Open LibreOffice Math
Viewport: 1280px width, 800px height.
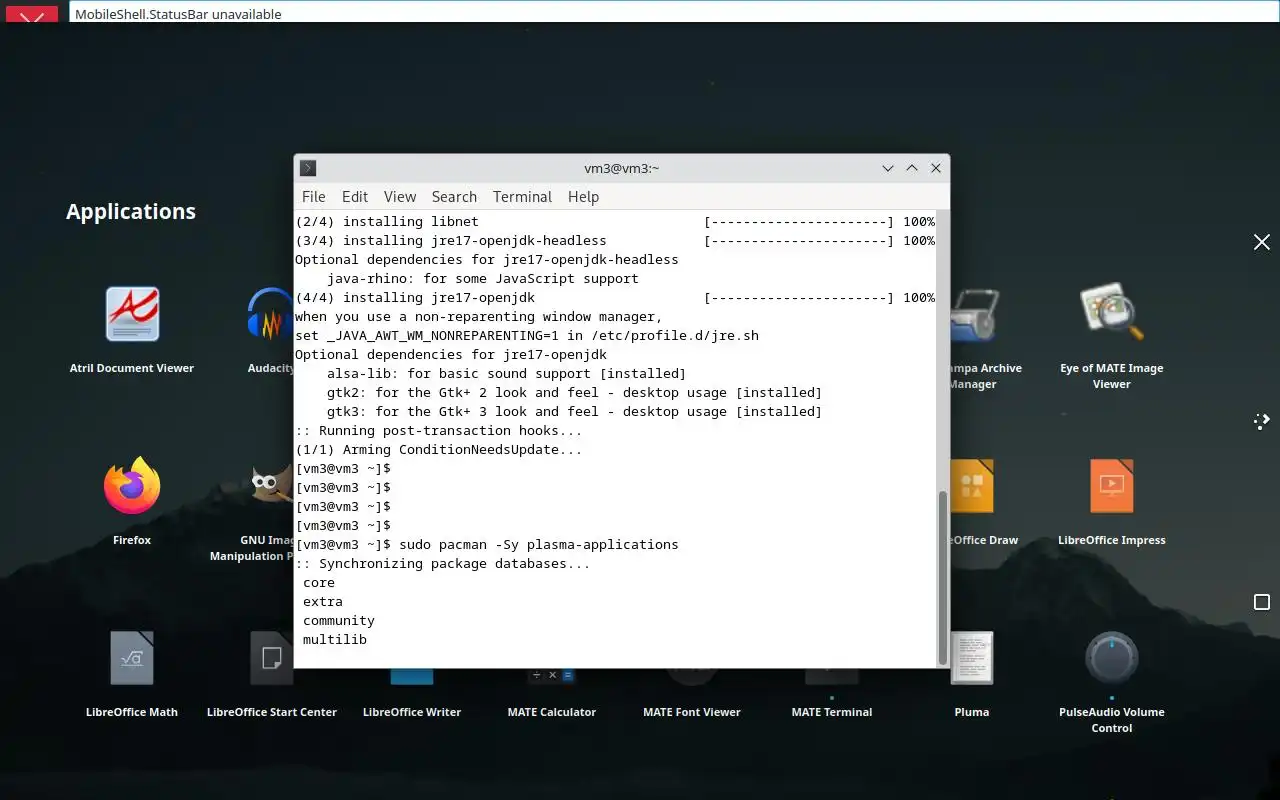[132, 658]
